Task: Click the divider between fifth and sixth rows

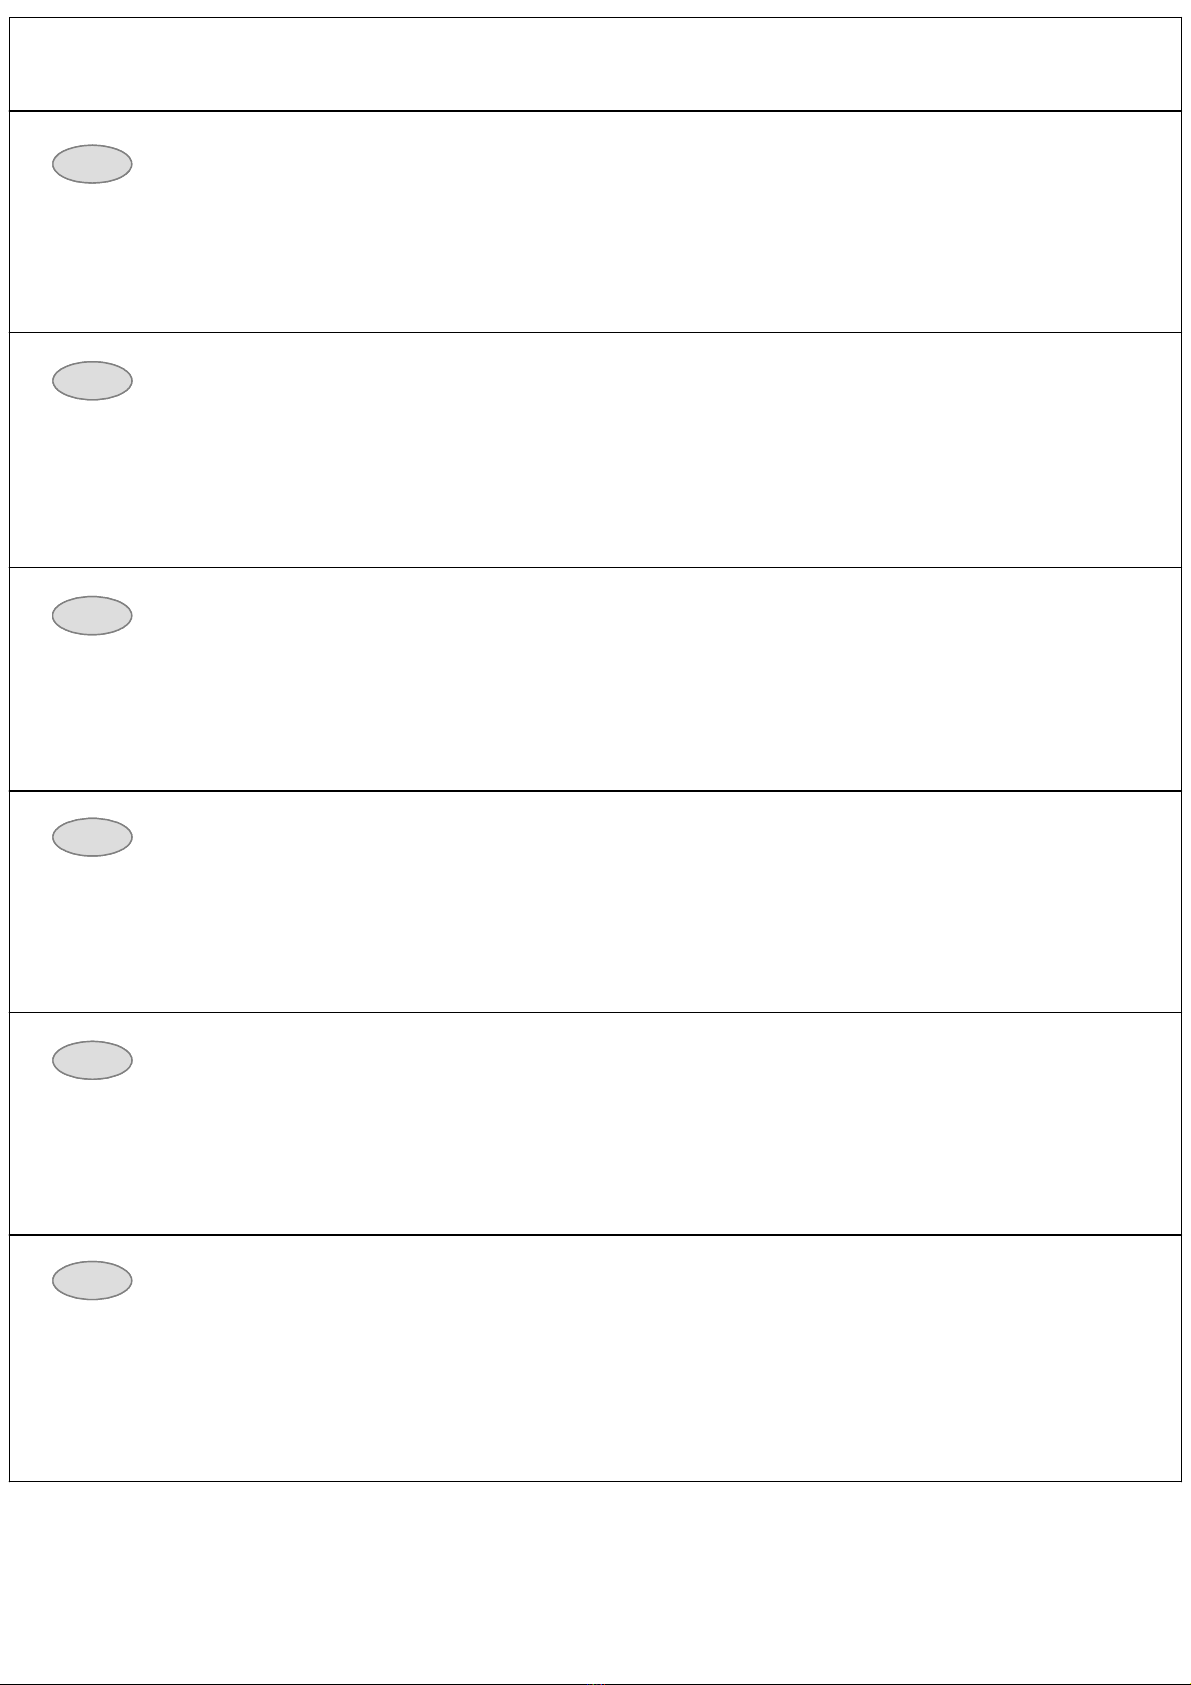Action: [595, 1235]
